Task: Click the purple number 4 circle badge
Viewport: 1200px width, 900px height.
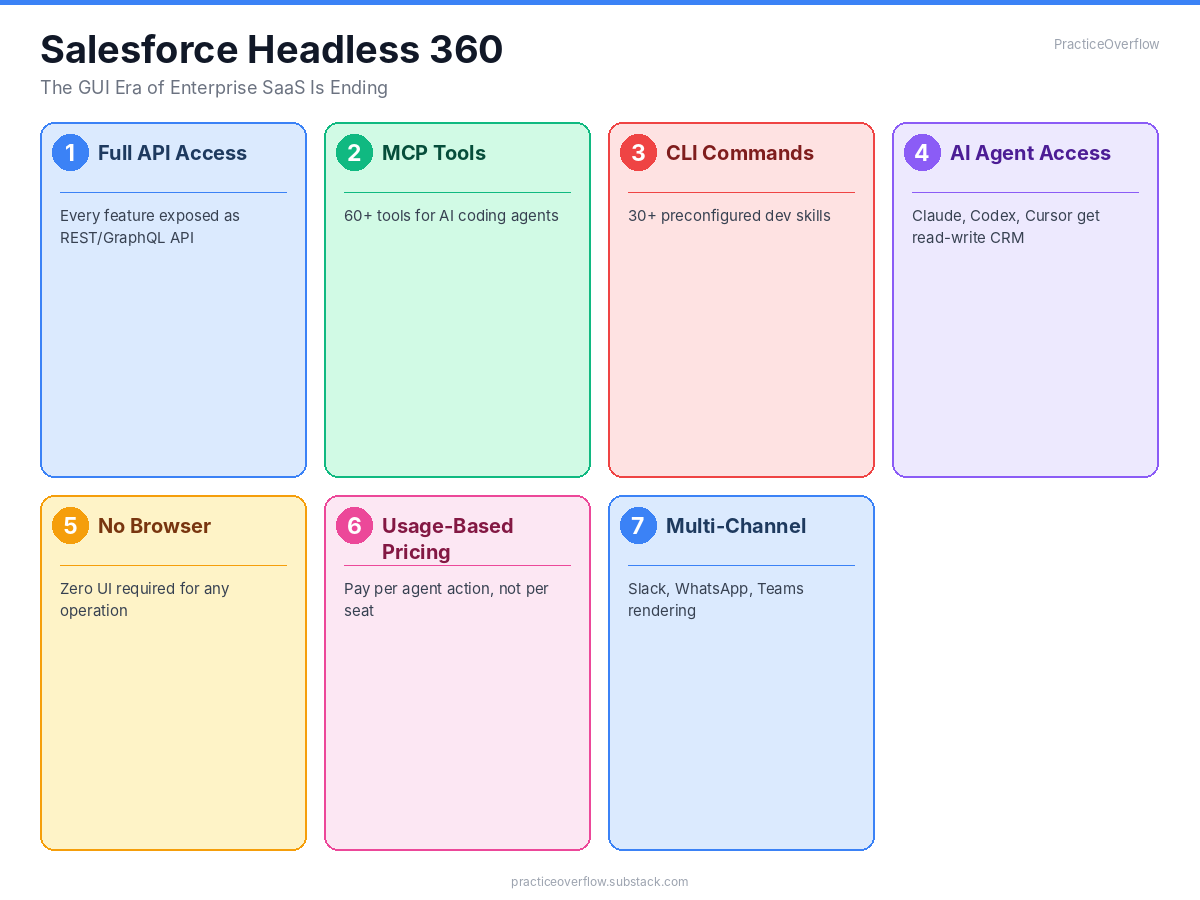Action: pos(922,153)
